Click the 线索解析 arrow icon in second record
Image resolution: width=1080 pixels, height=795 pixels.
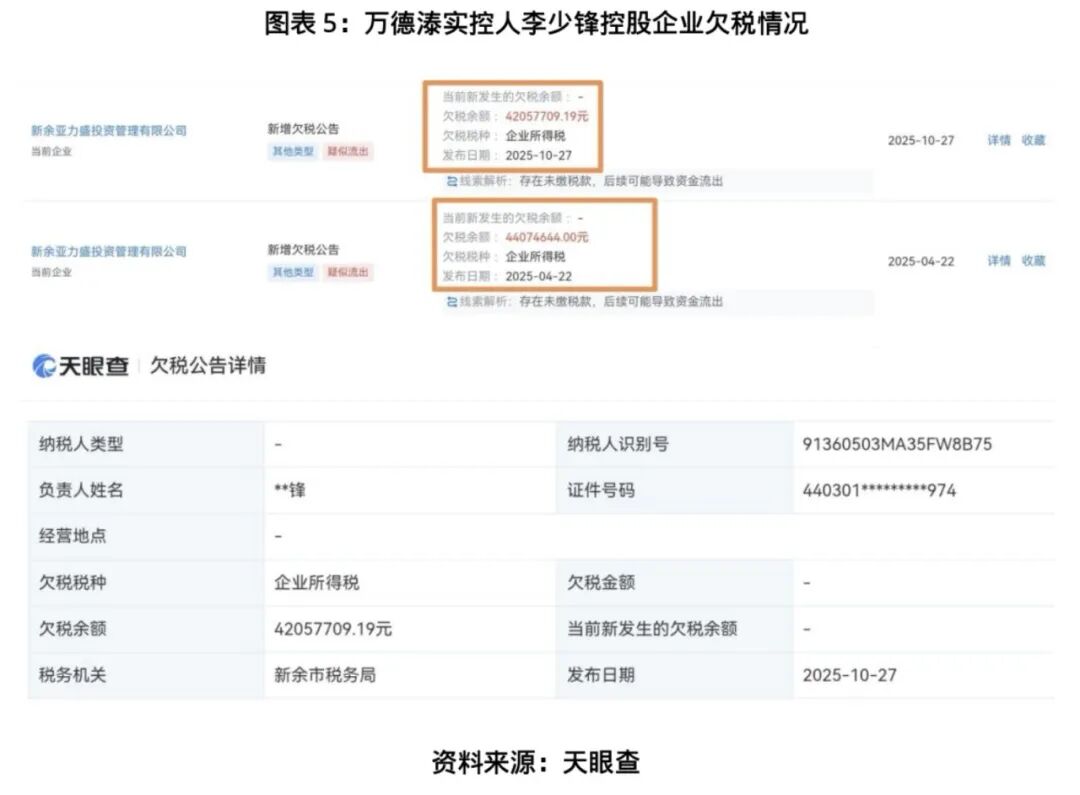[x=449, y=303]
